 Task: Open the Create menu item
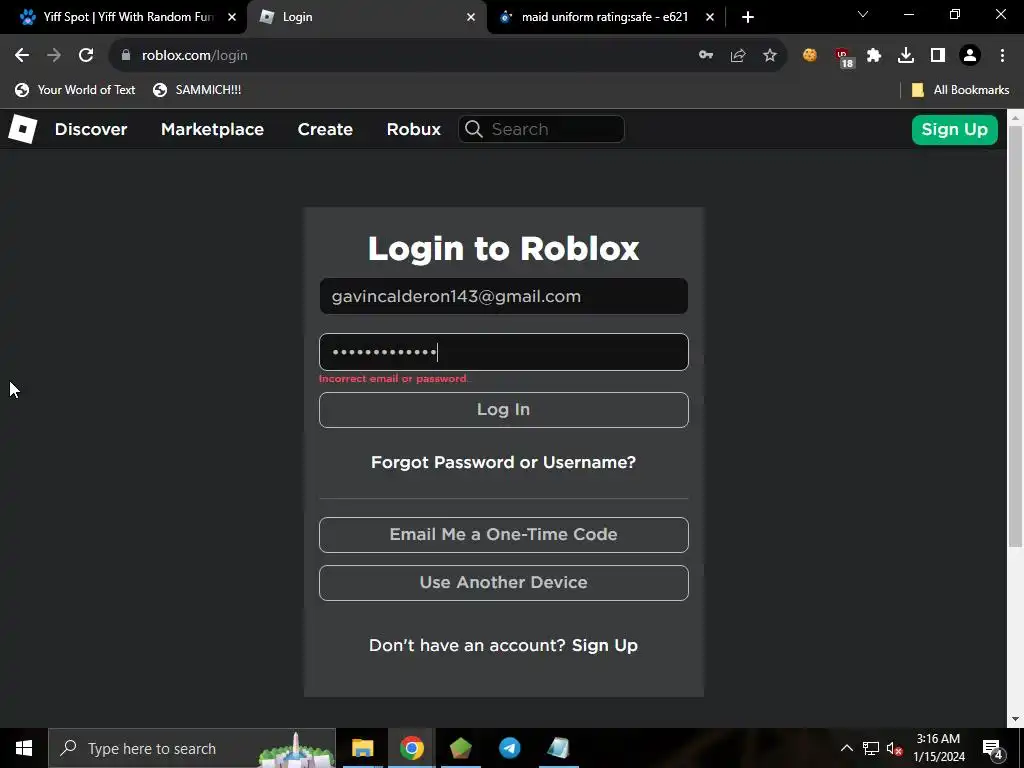click(x=325, y=129)
